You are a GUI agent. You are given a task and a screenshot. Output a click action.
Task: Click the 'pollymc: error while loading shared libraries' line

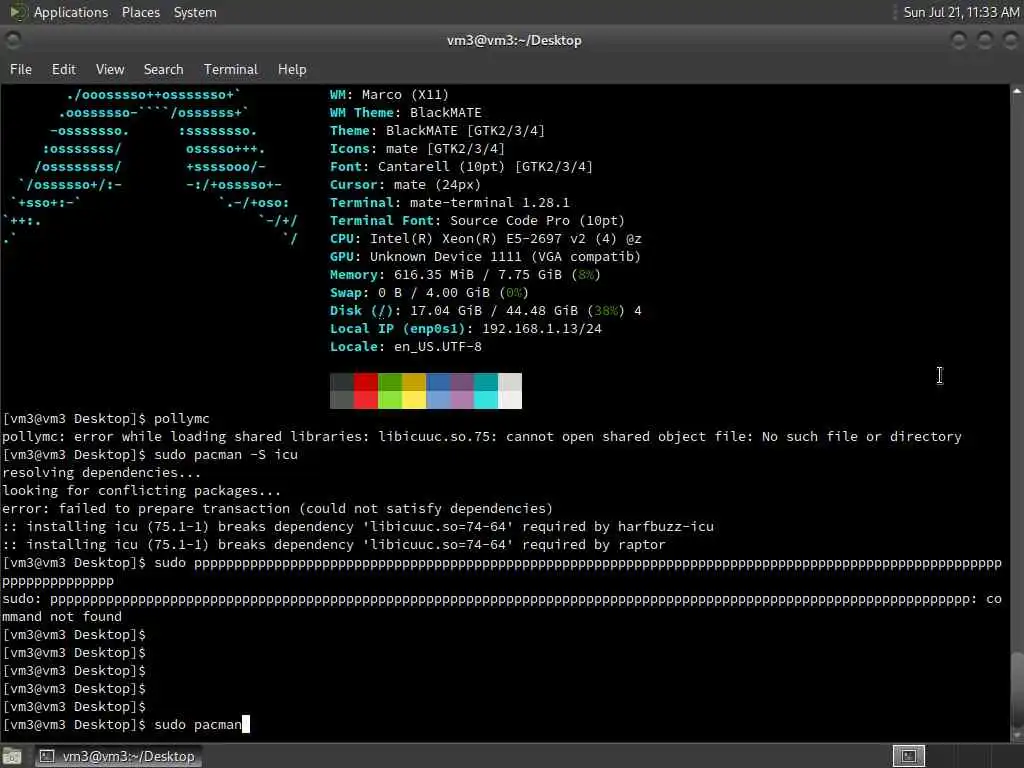pyautogui.click(x=482, y=436)
